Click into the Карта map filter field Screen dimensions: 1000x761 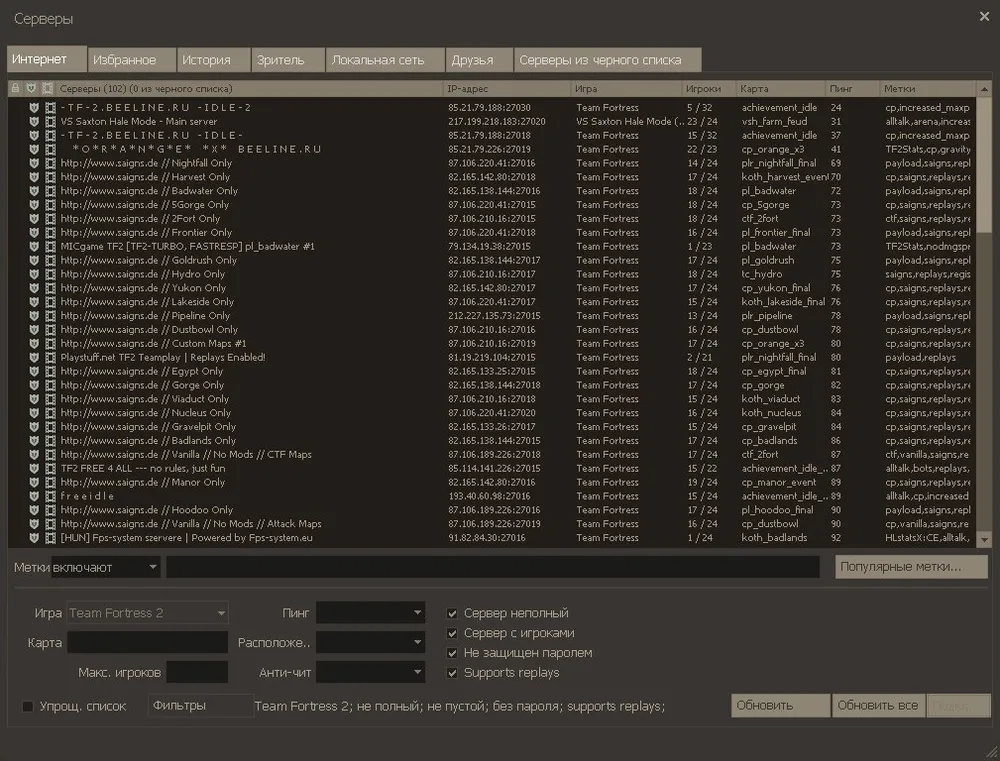[147, 642]
